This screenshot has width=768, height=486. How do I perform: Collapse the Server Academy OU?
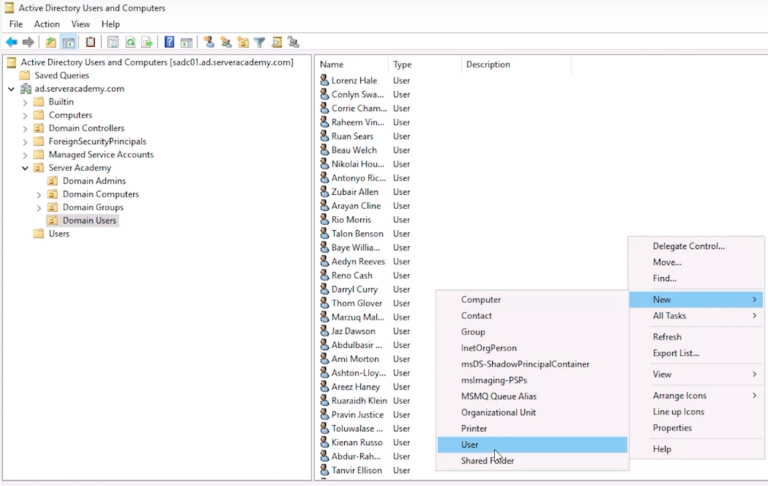click(x=25, y=168)
